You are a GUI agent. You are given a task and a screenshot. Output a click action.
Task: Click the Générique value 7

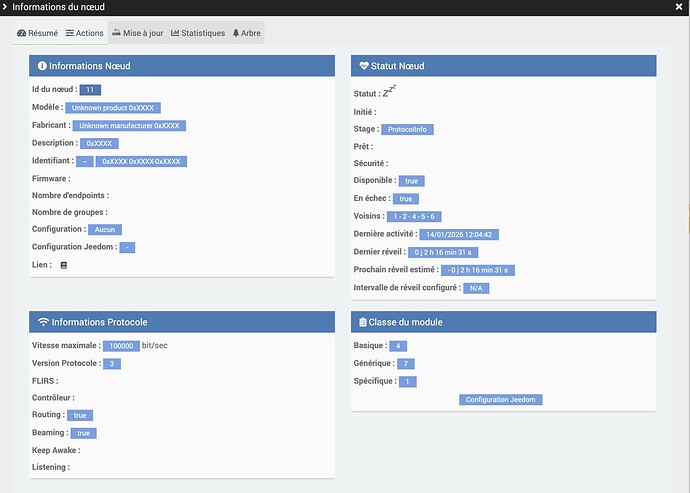point(406,364)
